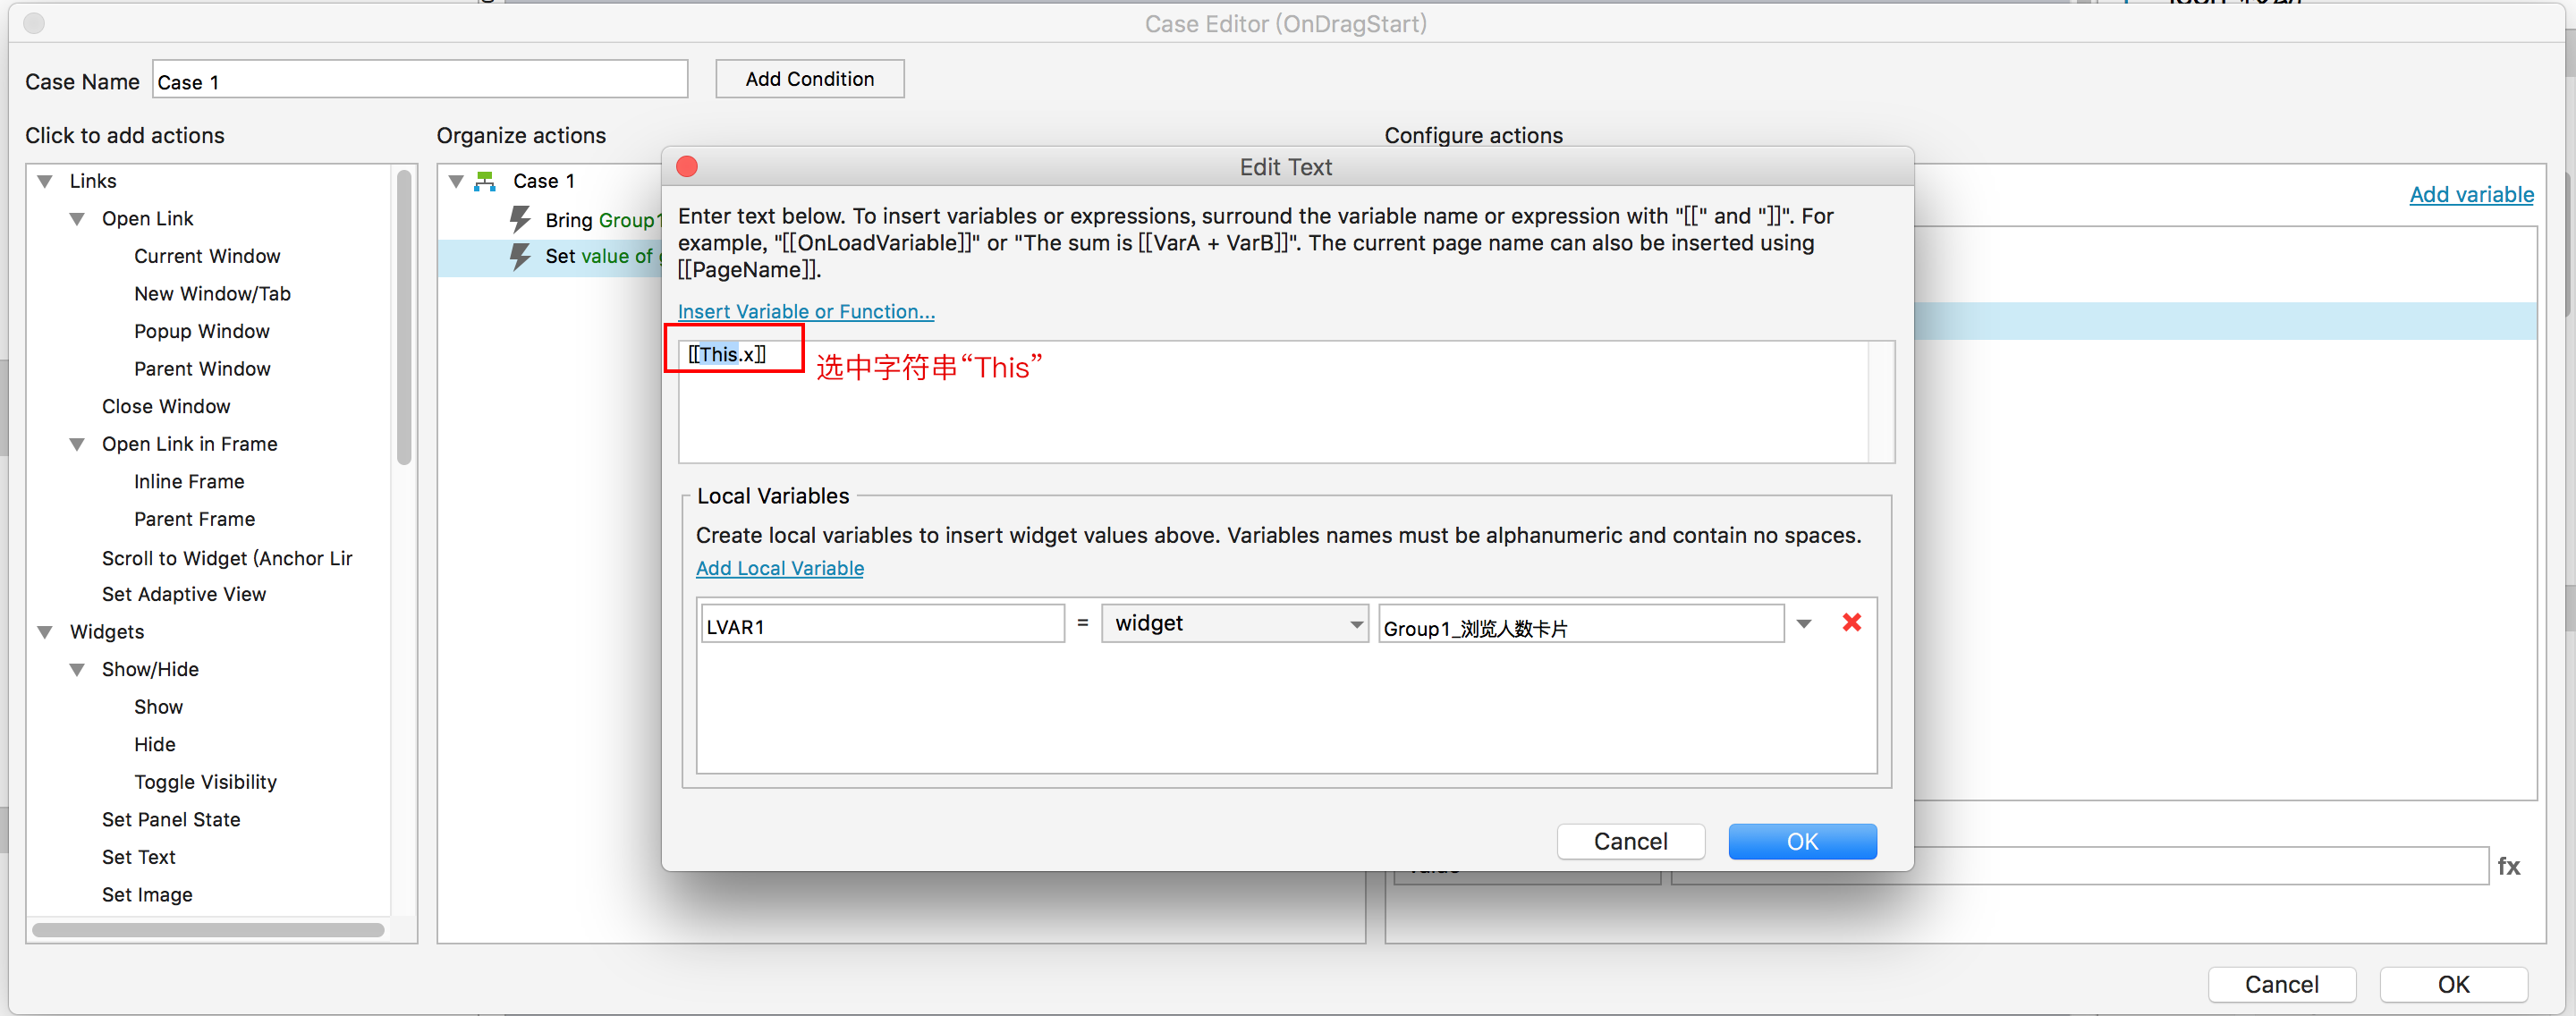This screenshot has width=2576, height=1016.
Task: Click the actions list horizontal scrollbar
Action: tap(208, 930)
